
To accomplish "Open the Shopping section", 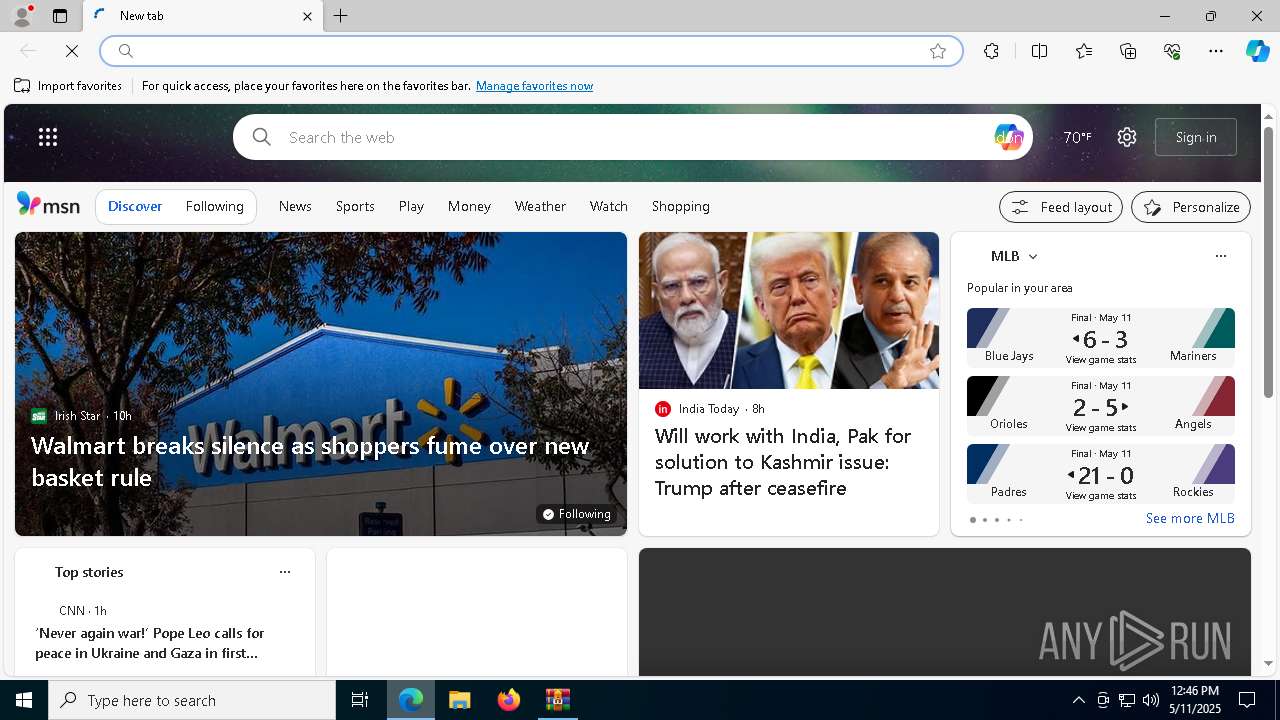I will (x=681, y=206).
